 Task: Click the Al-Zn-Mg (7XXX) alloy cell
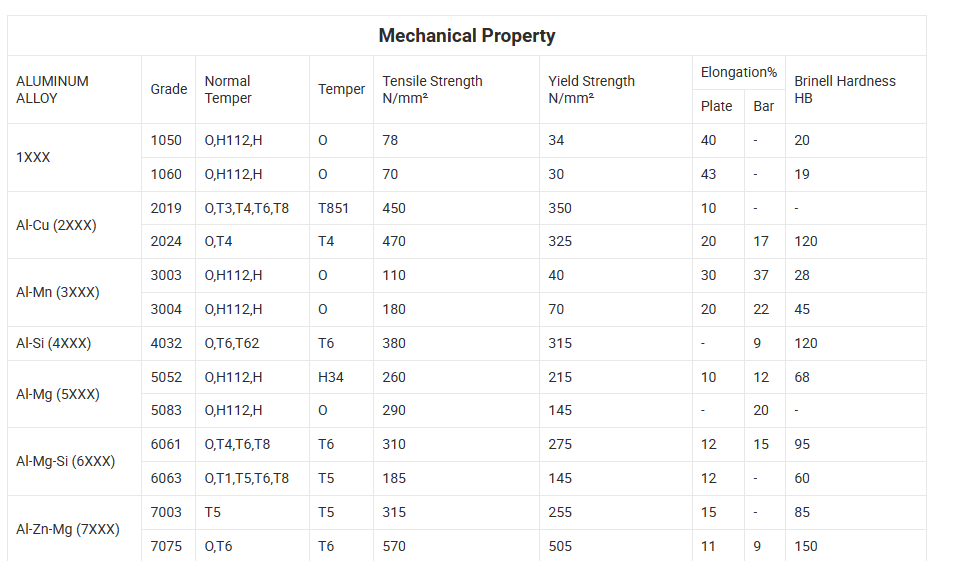click(x=67, y=529)
